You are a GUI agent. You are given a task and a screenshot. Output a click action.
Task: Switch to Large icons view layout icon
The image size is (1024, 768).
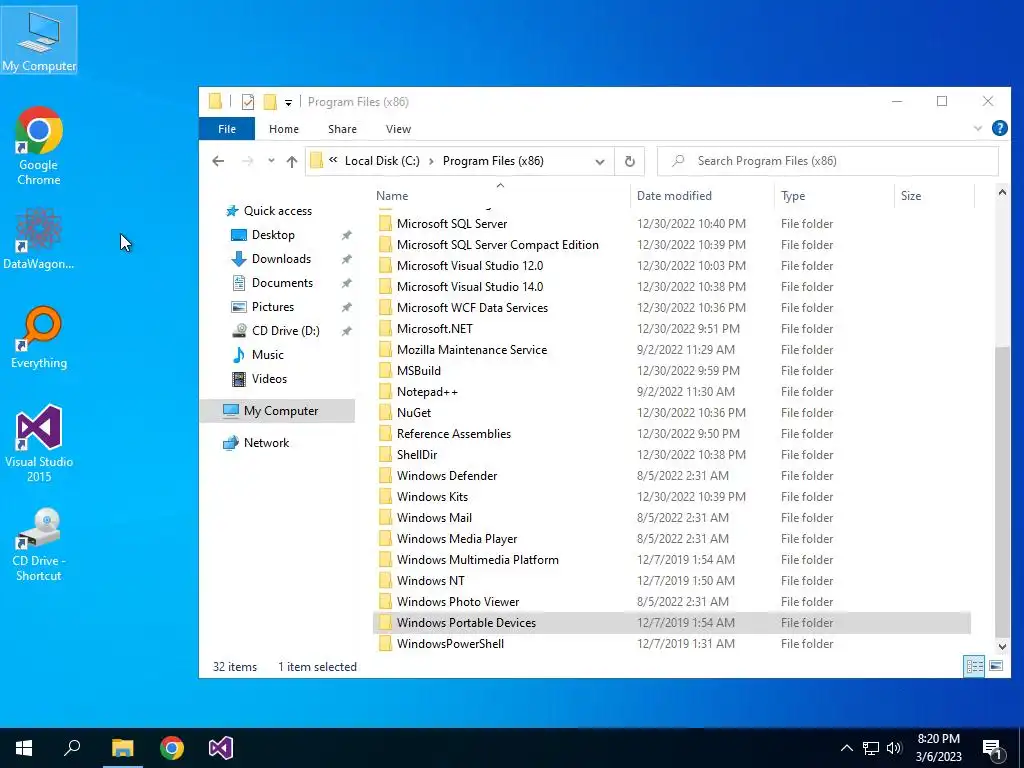996,666
